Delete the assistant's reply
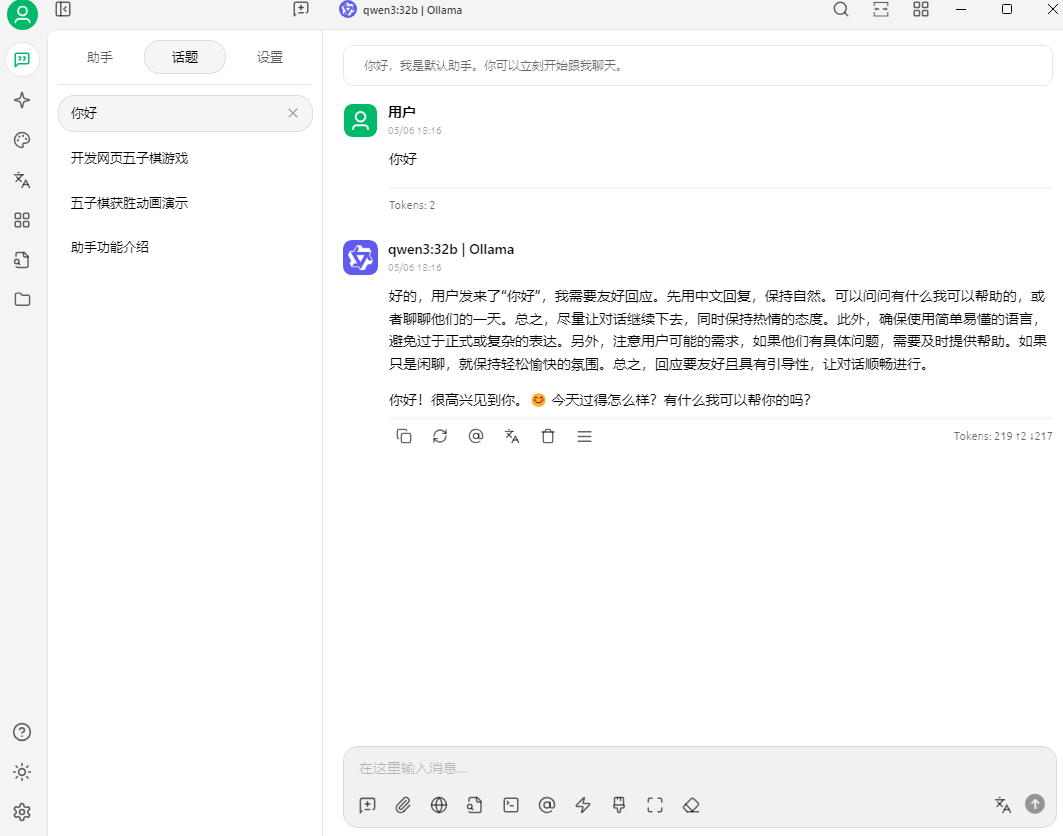1063x836 pixels. pyautogui.click(x=548, y=437)
